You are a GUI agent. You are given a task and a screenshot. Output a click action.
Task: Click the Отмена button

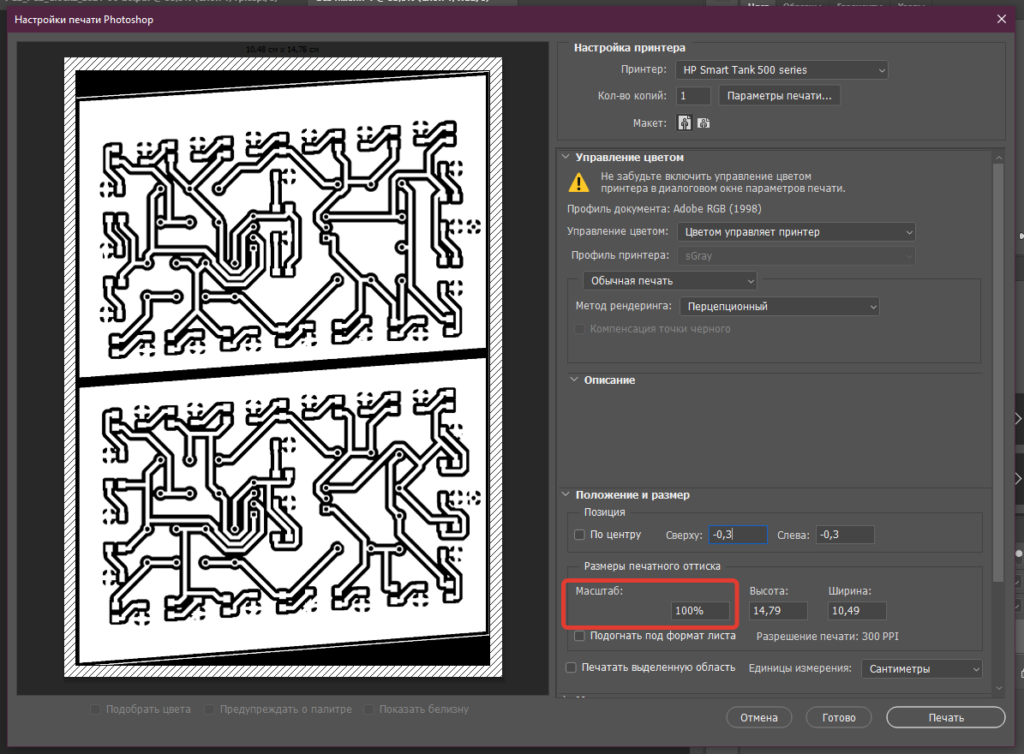pyautogui.click(x=759, y=718)
